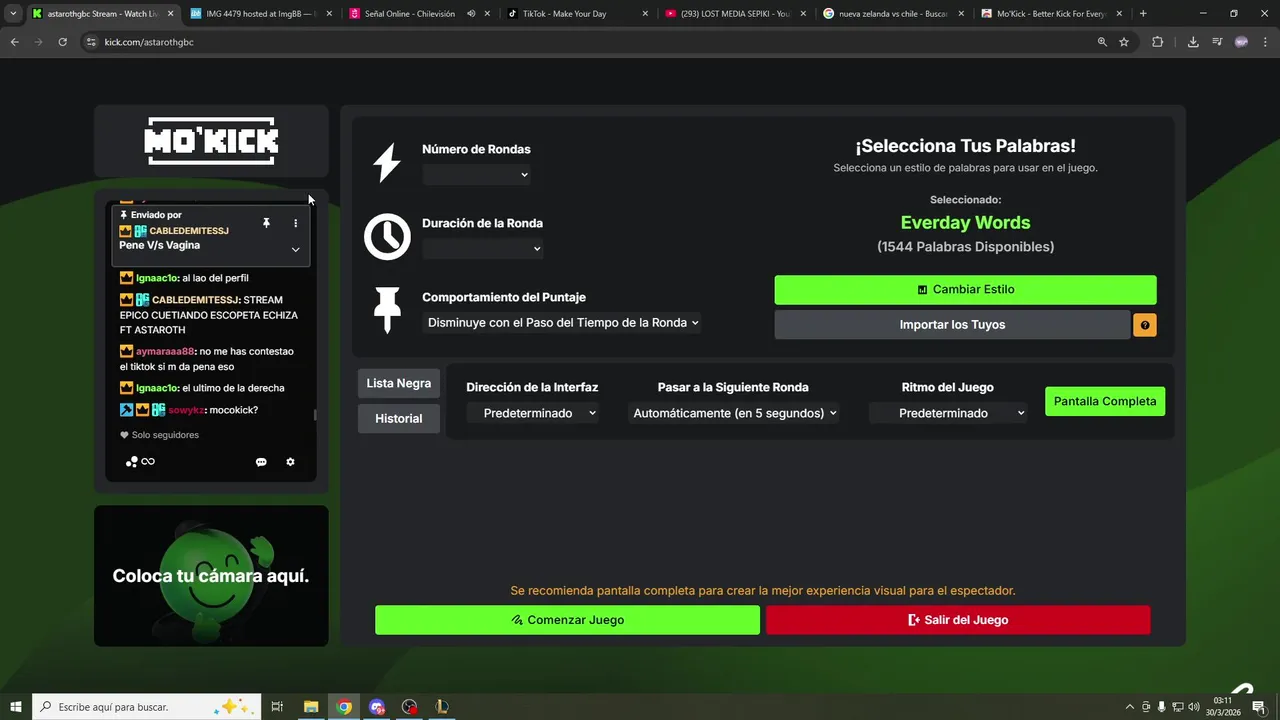The width and height of the screenshot is (1280, 720).
Task: Click Chrome icon on taskbar
Action: [x=344, y=707]
